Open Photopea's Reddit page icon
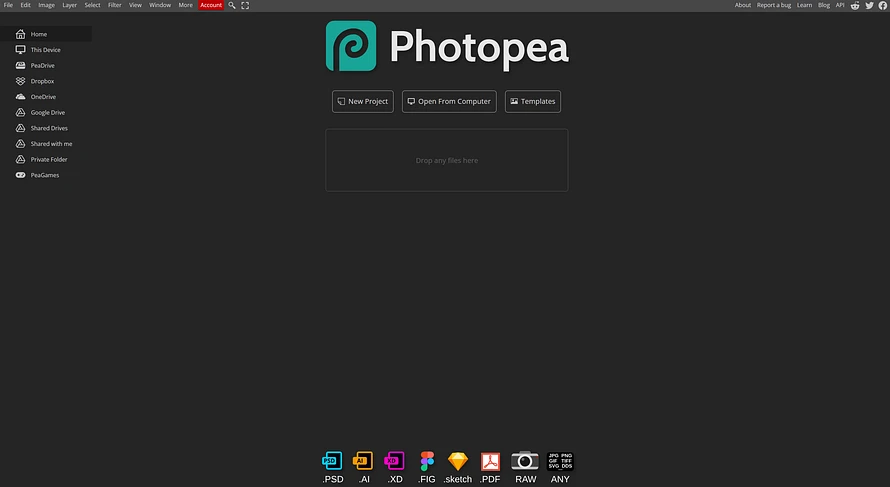The image size is (890, 487). pos(855,5)
